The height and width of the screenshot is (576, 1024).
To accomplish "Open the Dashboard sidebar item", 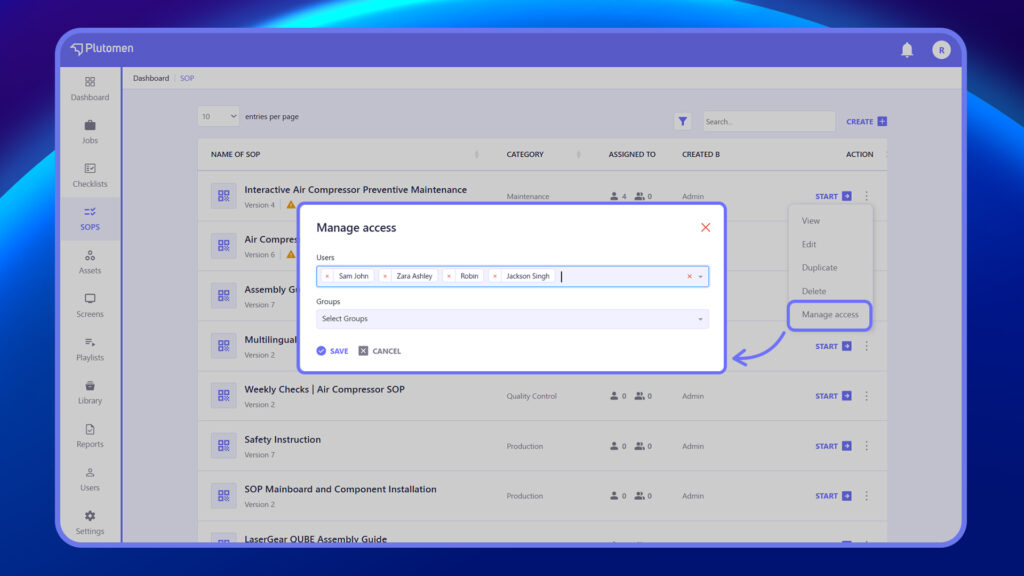I will [x=89, y=89].
